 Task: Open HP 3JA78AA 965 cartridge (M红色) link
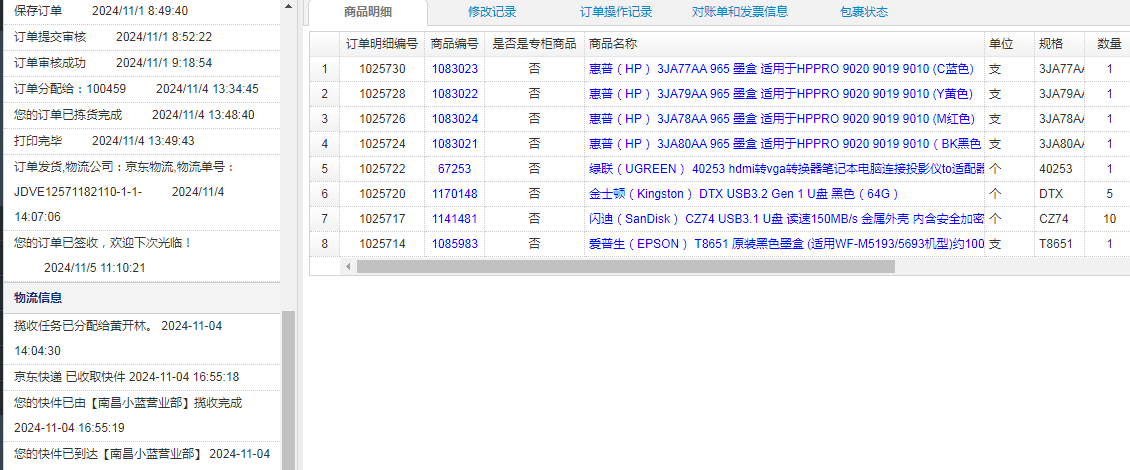coord(781,119)
